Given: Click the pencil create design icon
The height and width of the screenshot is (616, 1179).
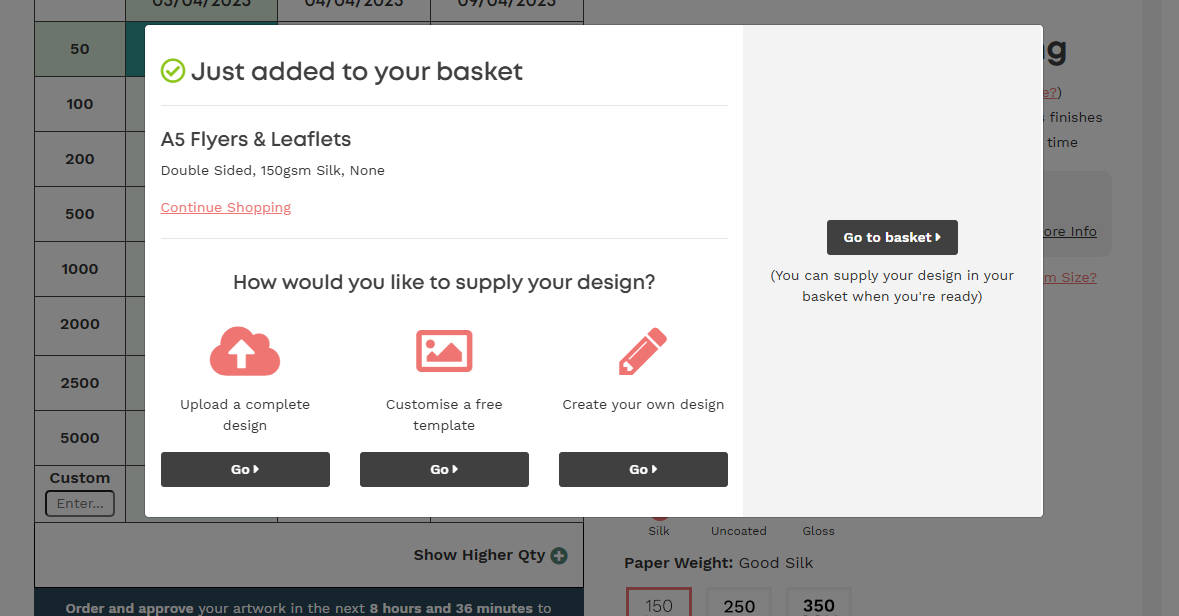Looking at the screenshot, I should click(x=642, y=351).
